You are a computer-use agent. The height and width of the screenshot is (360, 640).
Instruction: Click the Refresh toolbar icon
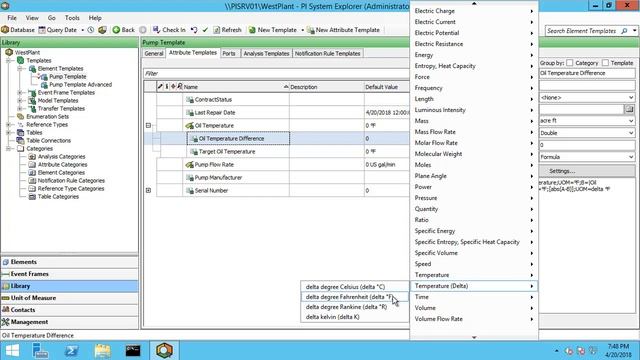pos(217,30)
